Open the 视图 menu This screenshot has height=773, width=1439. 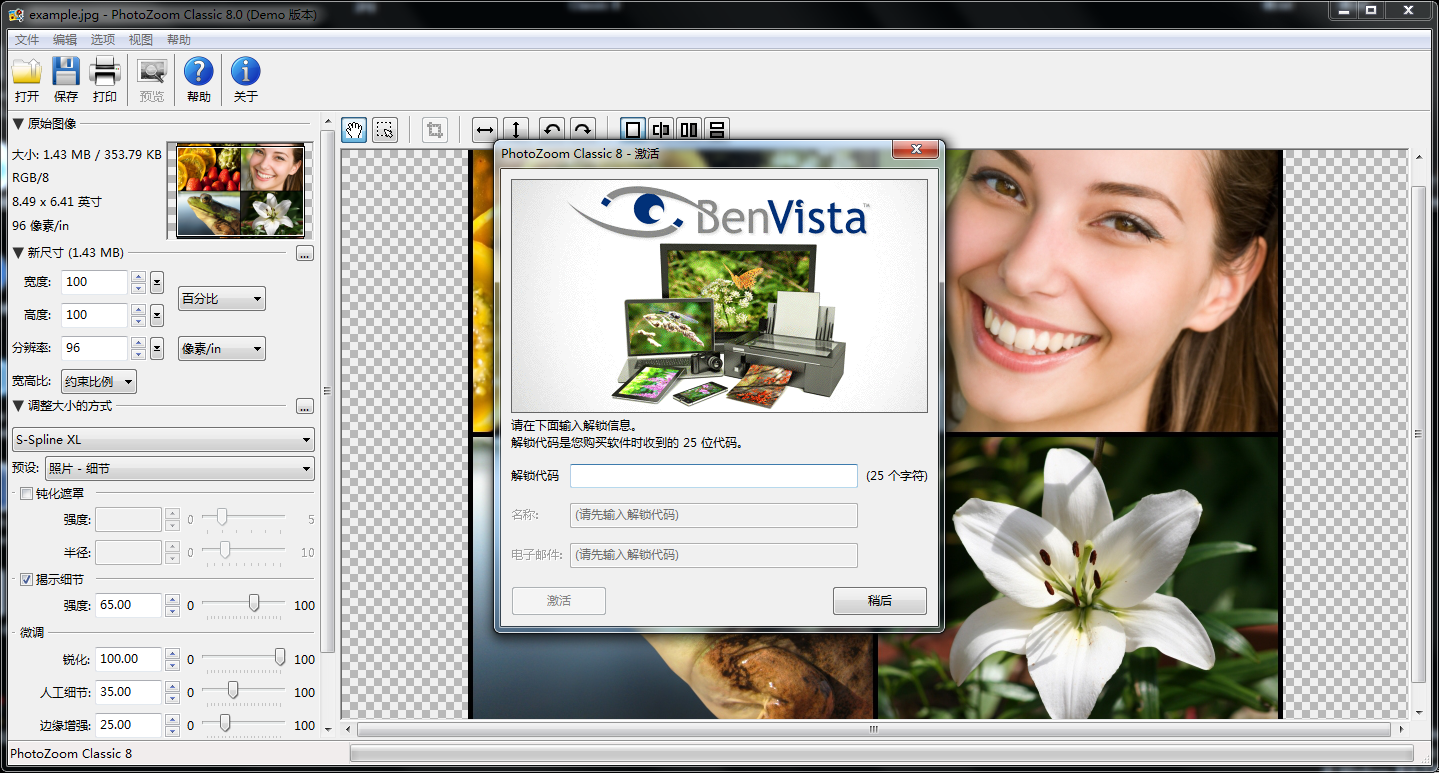(141, 40)
